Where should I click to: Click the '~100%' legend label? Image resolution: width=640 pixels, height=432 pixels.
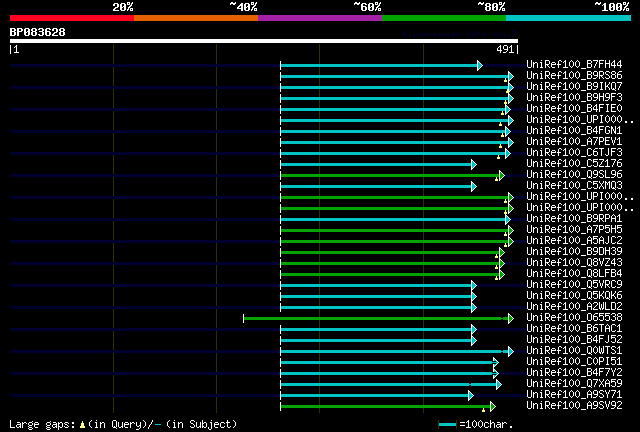[x=612, y=7]
